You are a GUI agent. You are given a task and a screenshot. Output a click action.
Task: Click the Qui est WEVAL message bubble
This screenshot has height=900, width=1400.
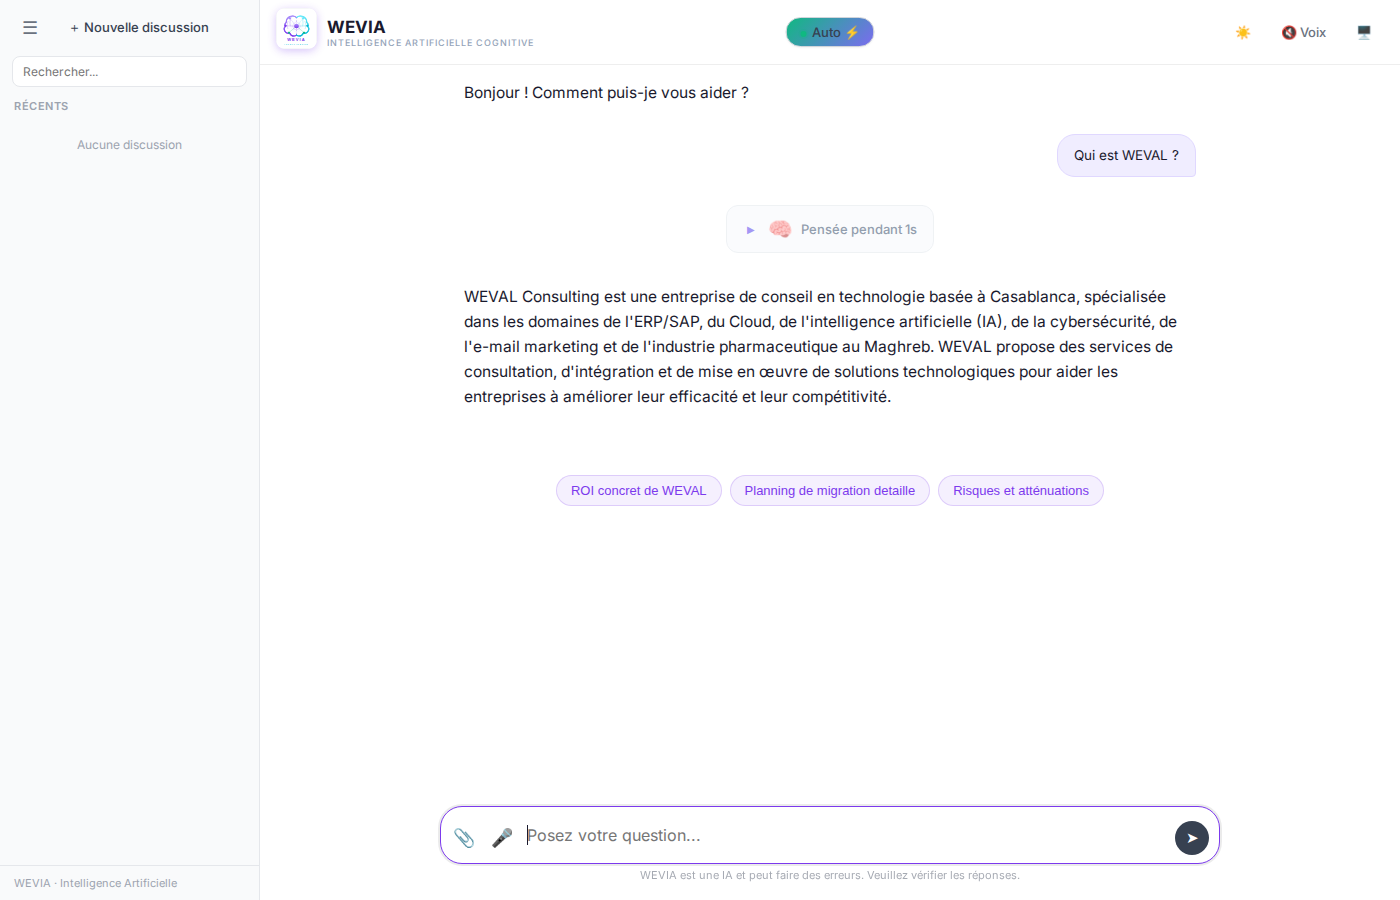pos(1126,156)
